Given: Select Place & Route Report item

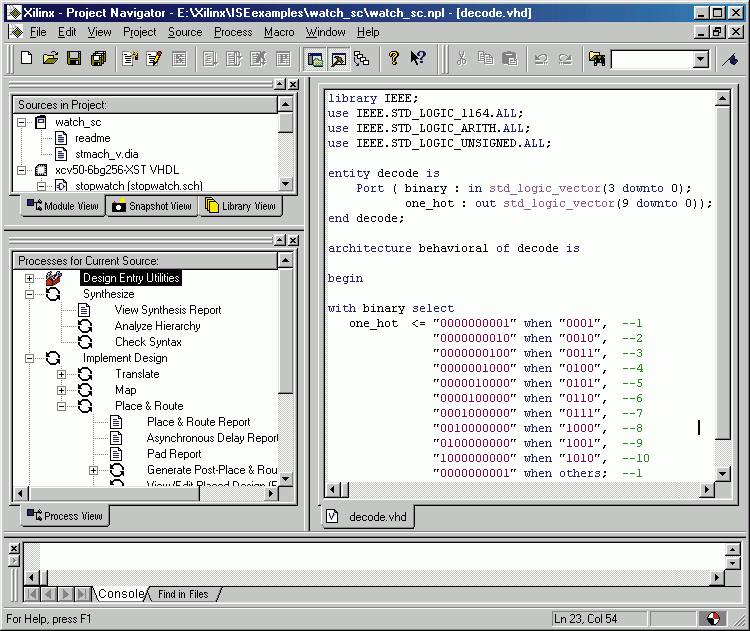Looking at the screenshot, I should 199,422.
